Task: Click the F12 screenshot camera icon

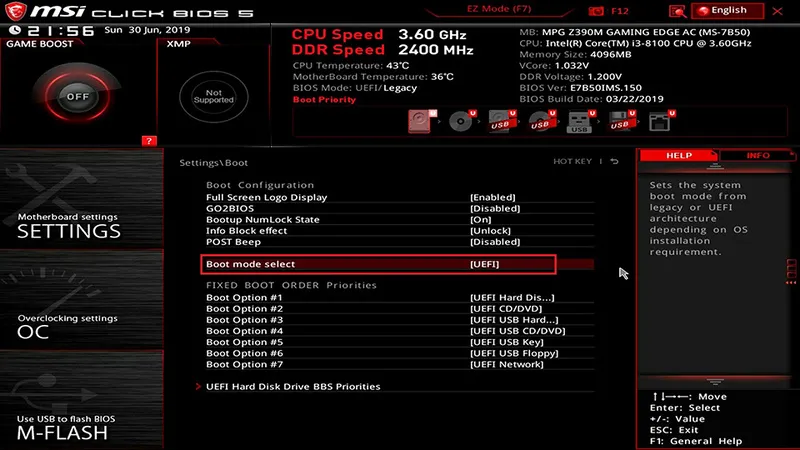Action: [598, 10]
